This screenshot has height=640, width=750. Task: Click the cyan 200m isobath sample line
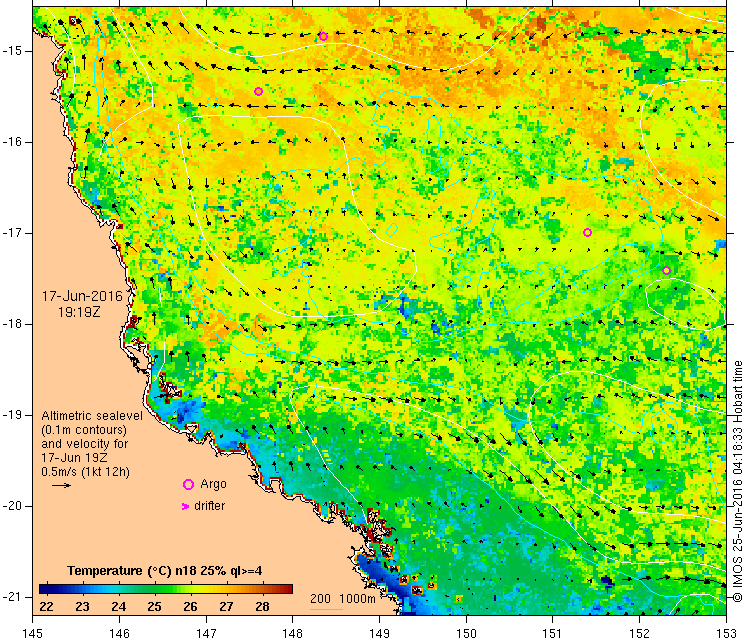tap(326, 609)
